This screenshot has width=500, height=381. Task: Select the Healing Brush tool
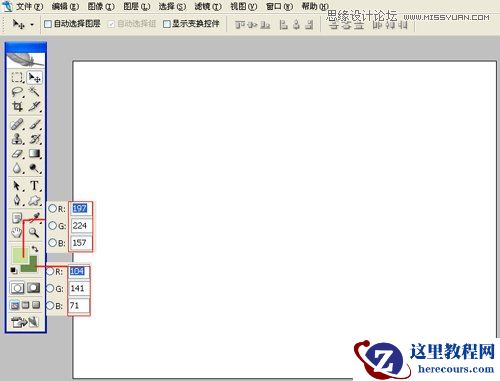click(17, 124)
